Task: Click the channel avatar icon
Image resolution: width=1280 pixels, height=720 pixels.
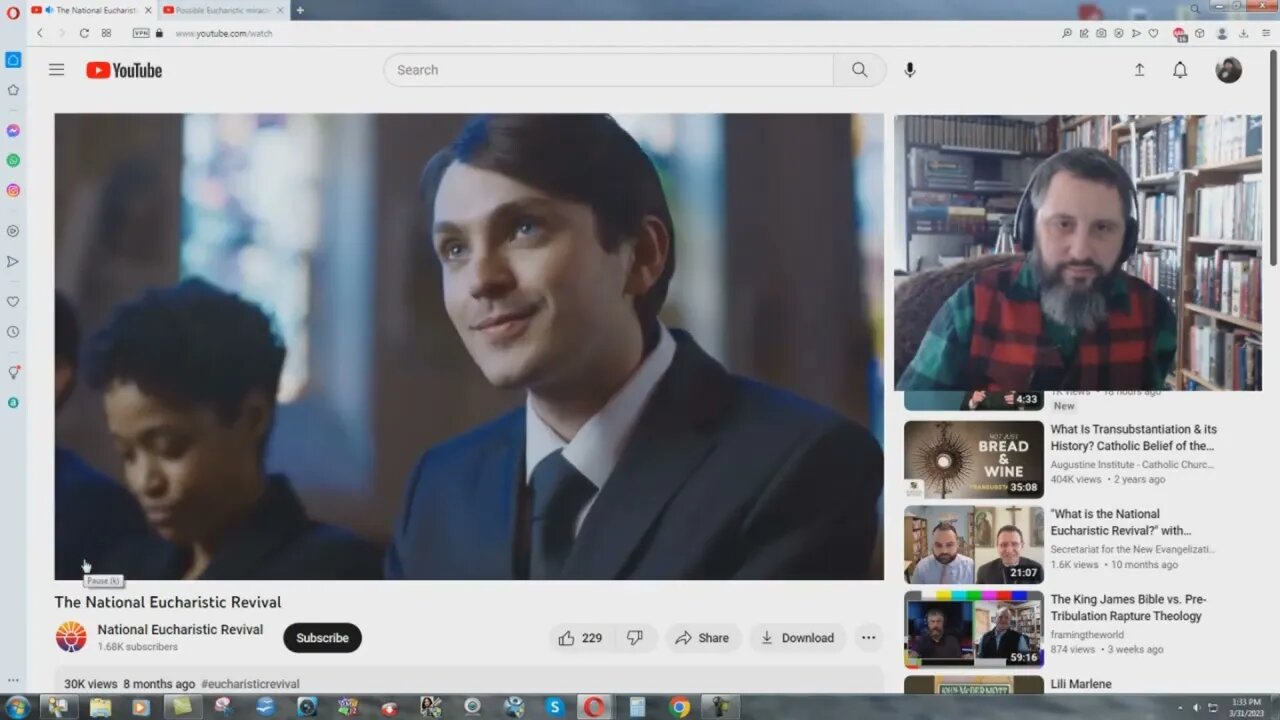Action: tap(71, 637)
